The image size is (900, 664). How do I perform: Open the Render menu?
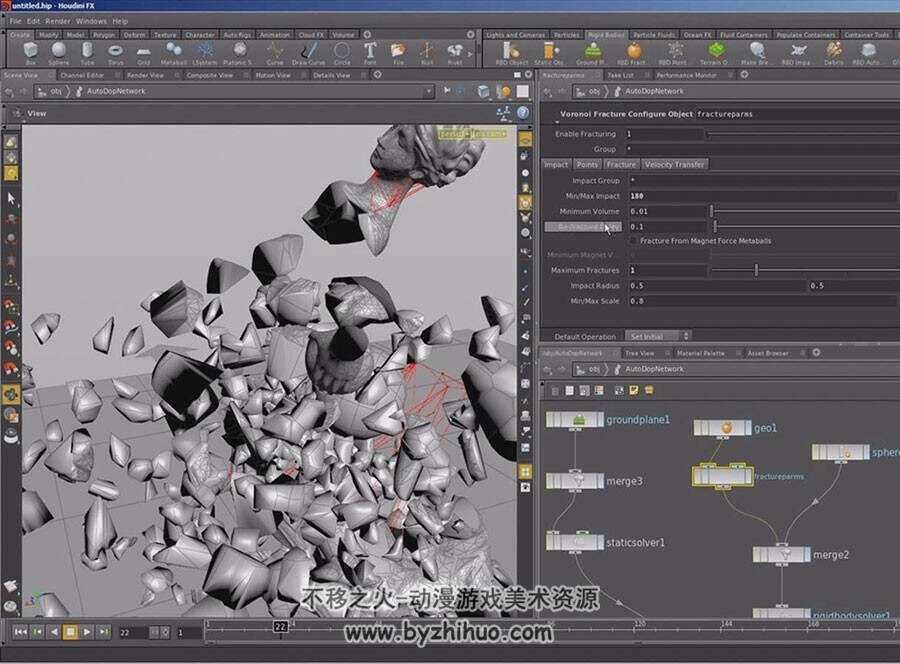click(57, 21)
